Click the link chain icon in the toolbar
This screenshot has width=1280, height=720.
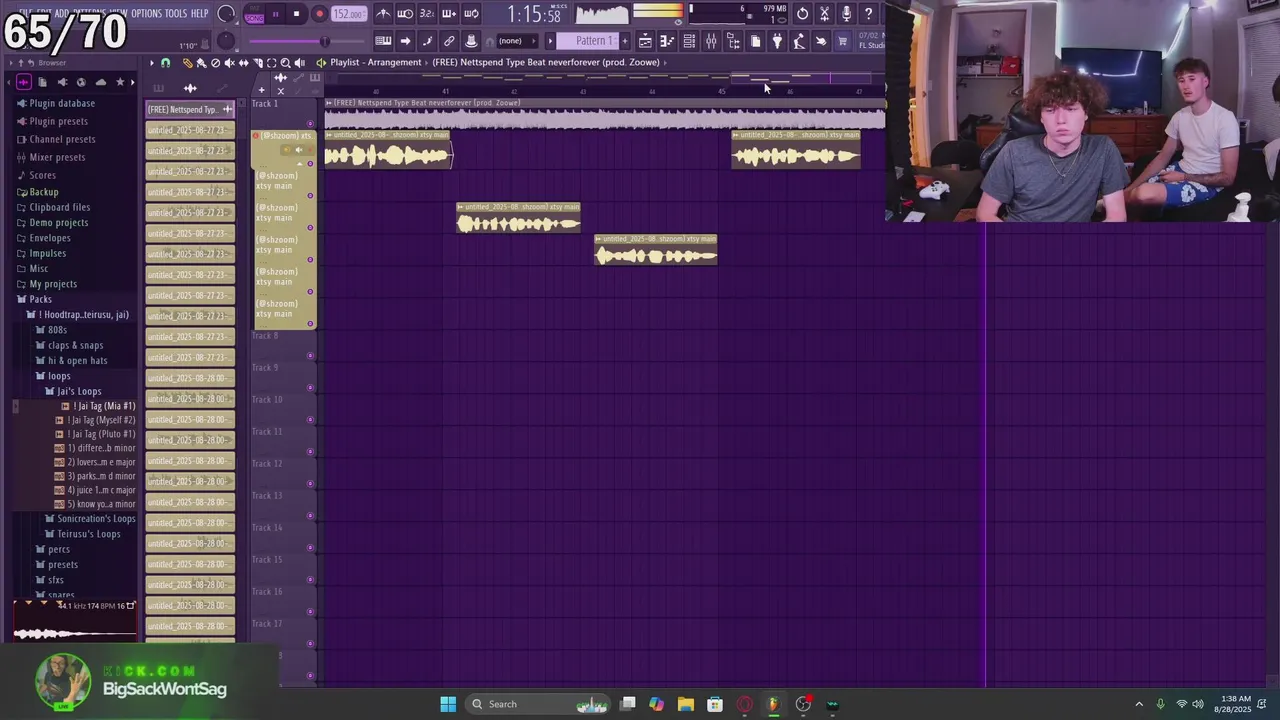click(449, 41)
